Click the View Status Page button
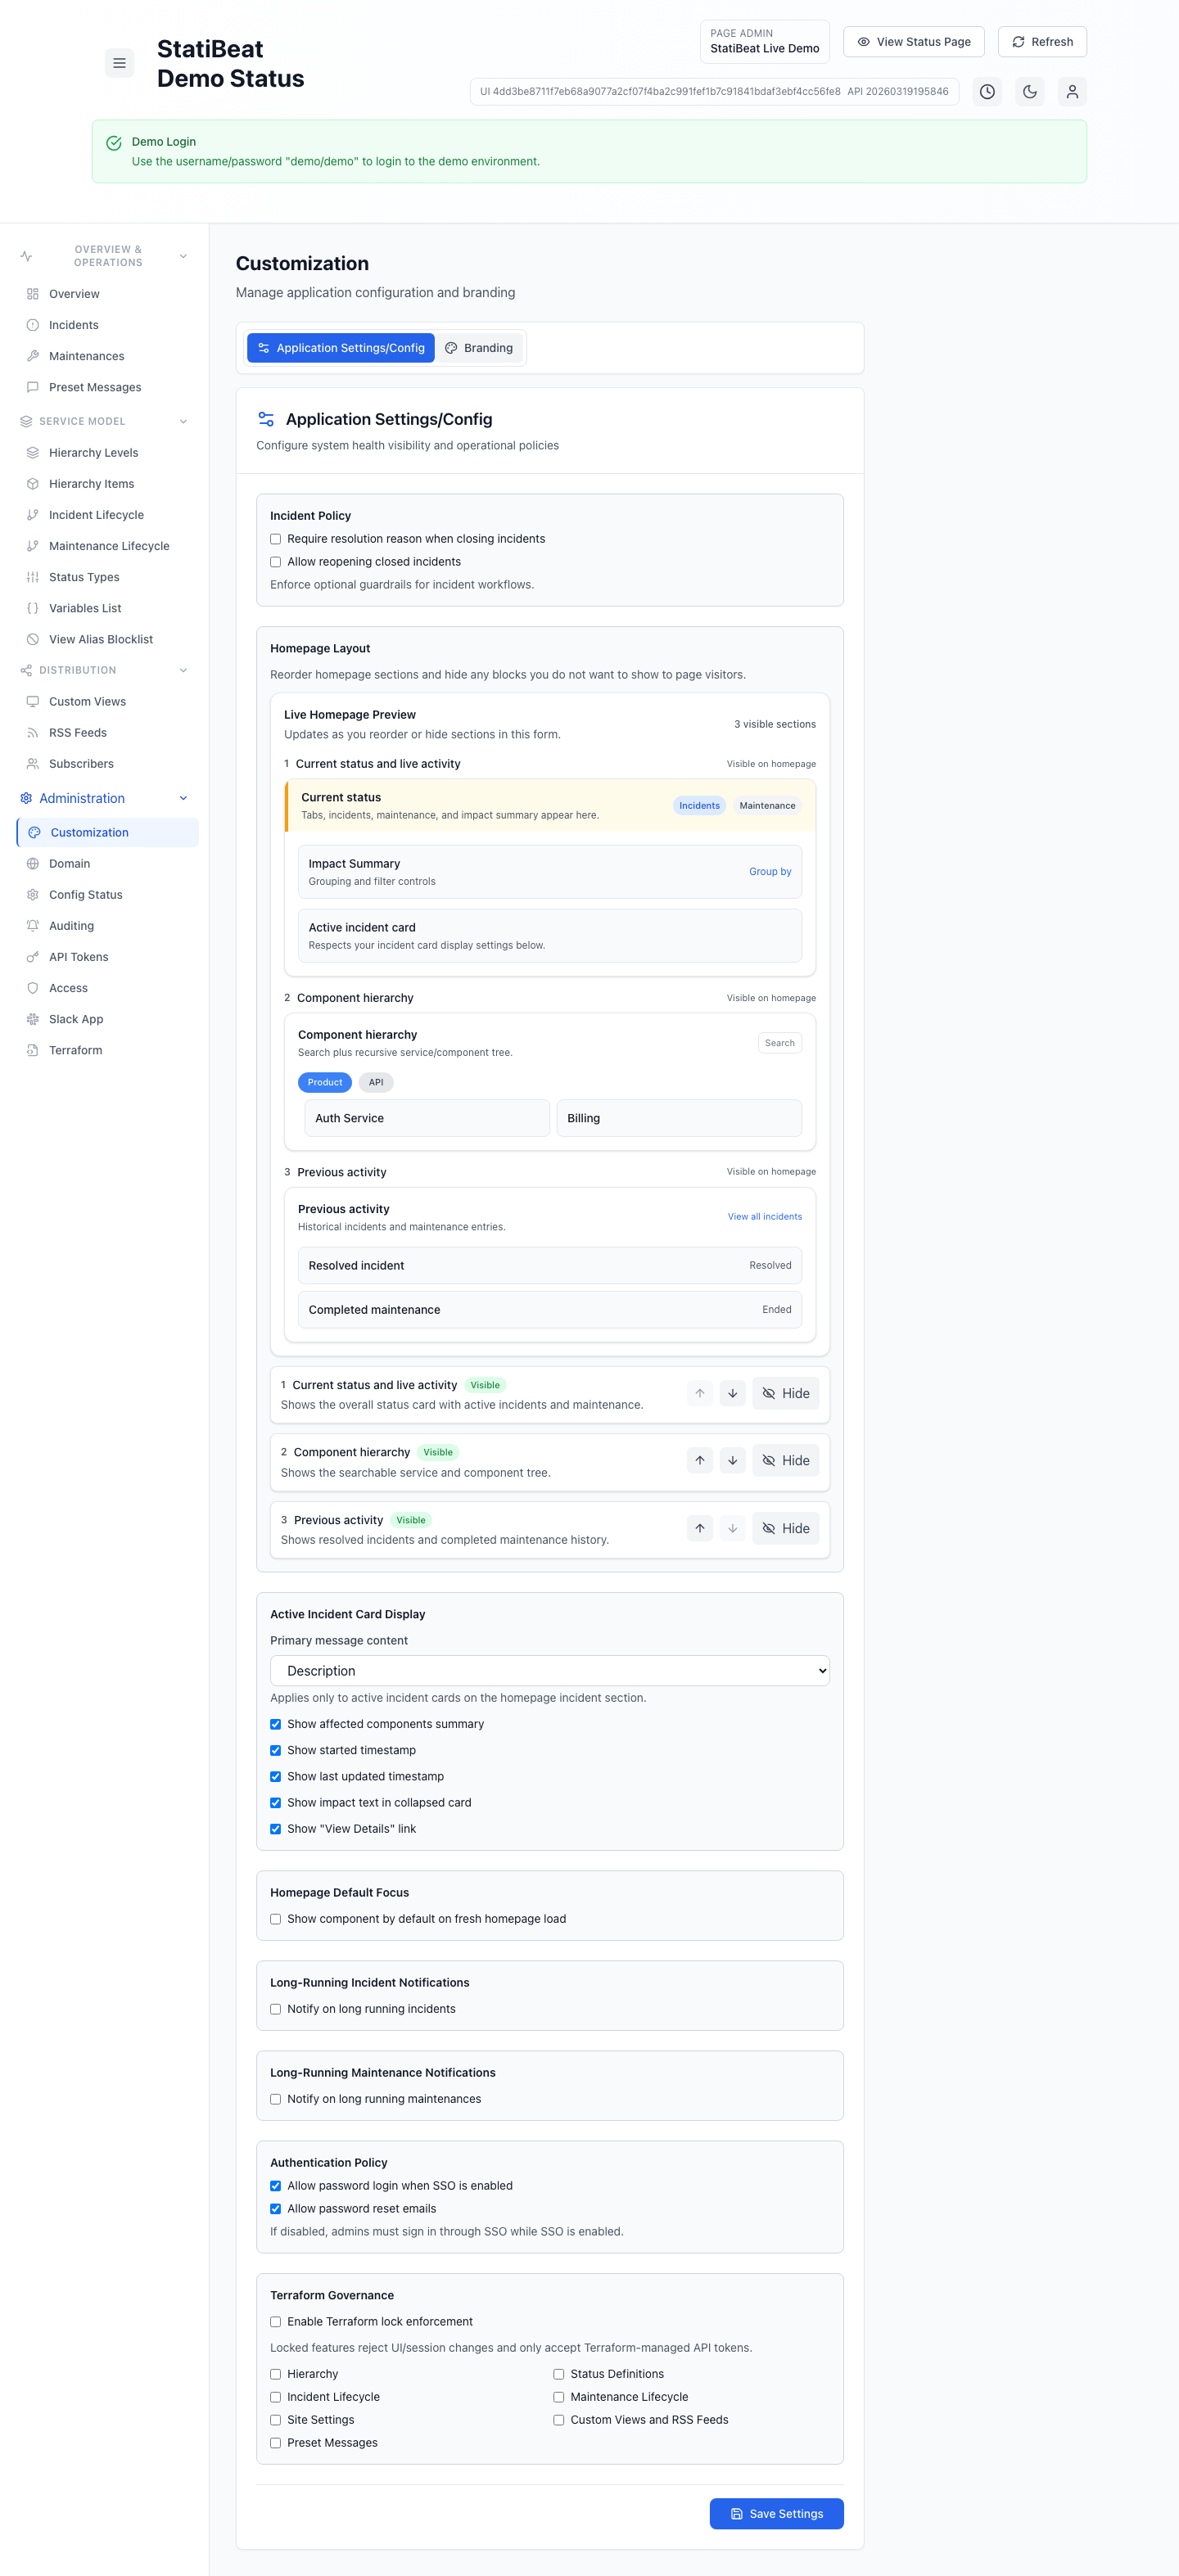Screen dimensions: 1179x2576 click(913, 42)
